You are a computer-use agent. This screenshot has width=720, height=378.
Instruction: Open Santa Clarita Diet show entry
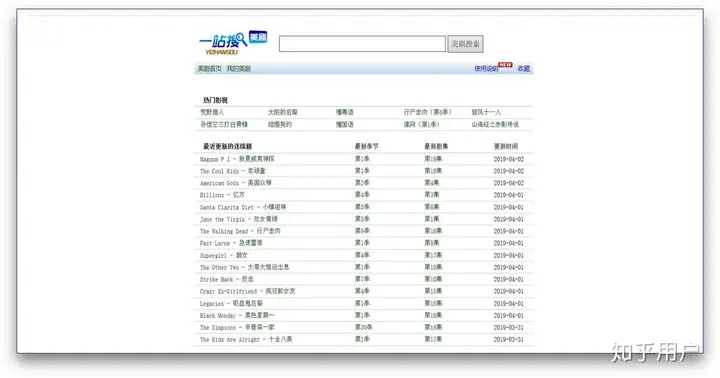[243, 207]
